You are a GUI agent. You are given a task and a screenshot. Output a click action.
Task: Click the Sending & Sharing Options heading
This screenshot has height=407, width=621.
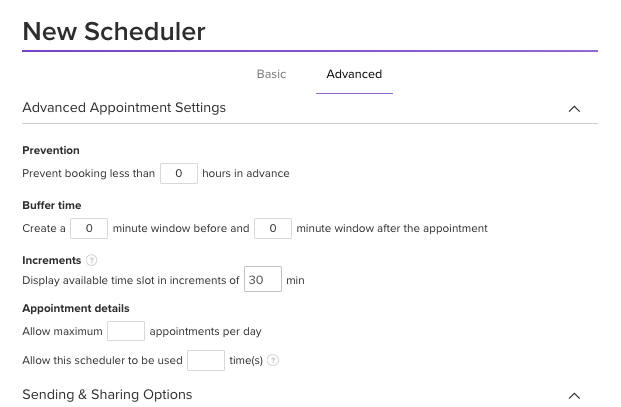click(x=107, y=394)
